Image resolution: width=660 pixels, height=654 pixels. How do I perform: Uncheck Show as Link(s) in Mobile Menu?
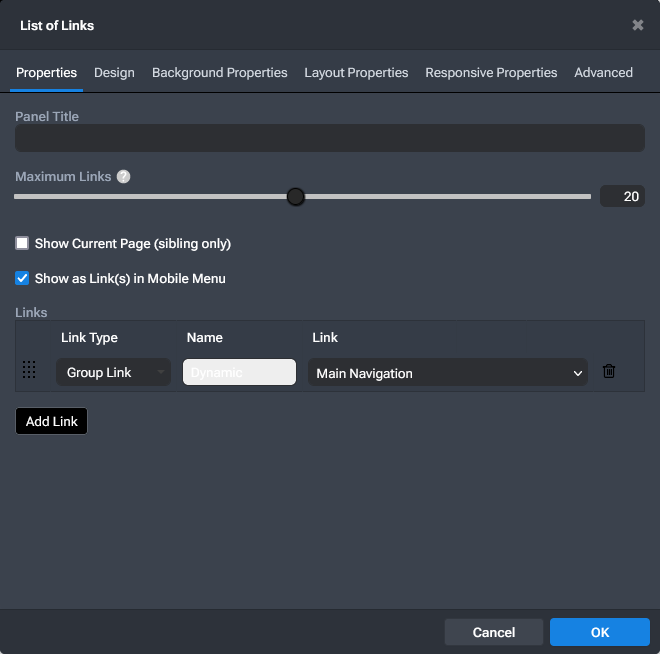tap(22, 278)
